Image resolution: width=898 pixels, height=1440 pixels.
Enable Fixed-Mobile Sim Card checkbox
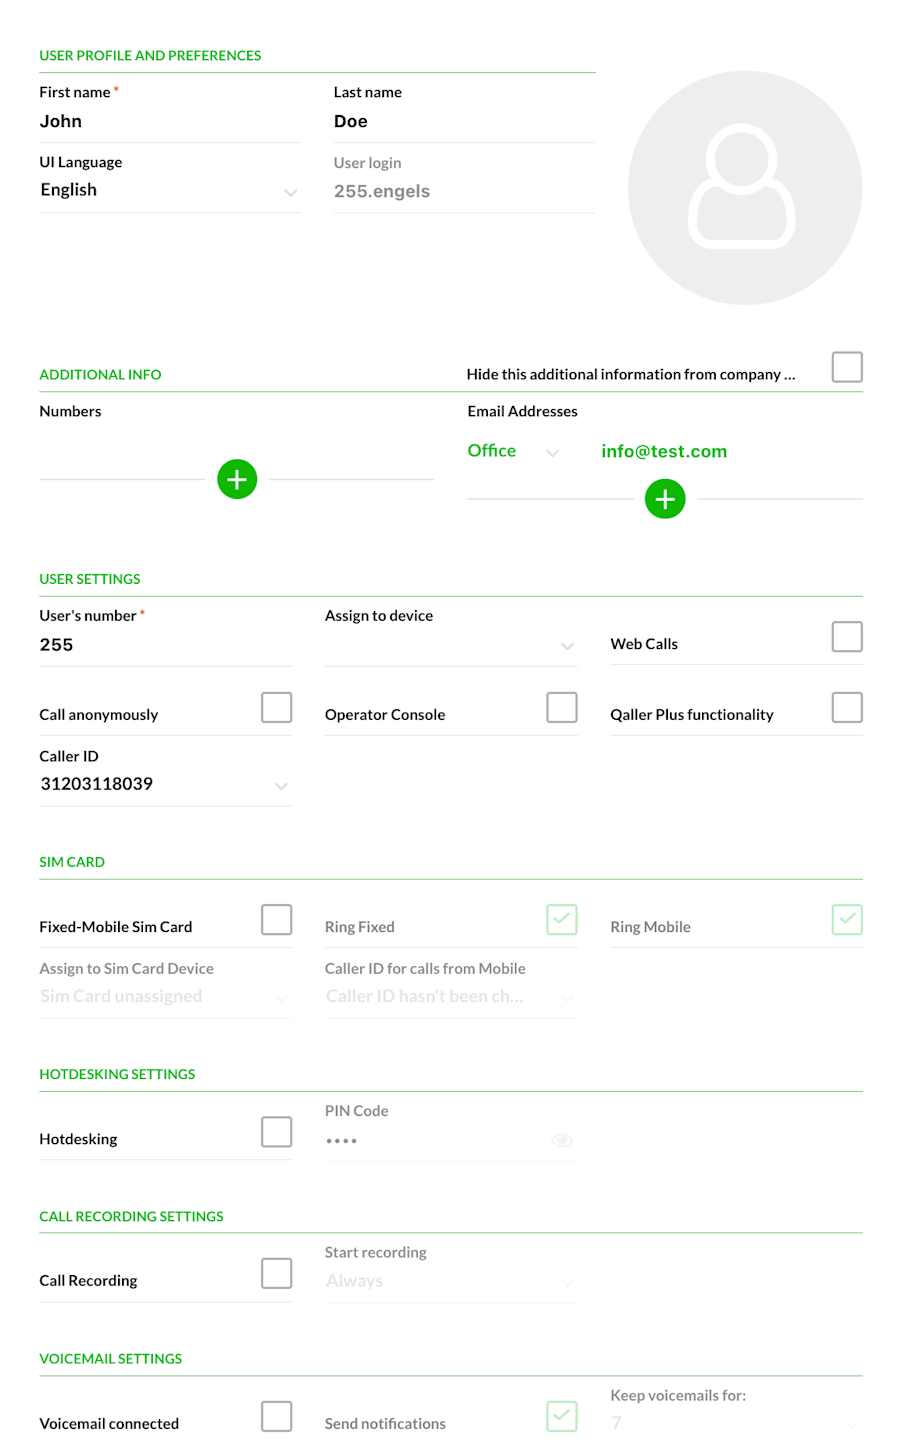[276, 920]
